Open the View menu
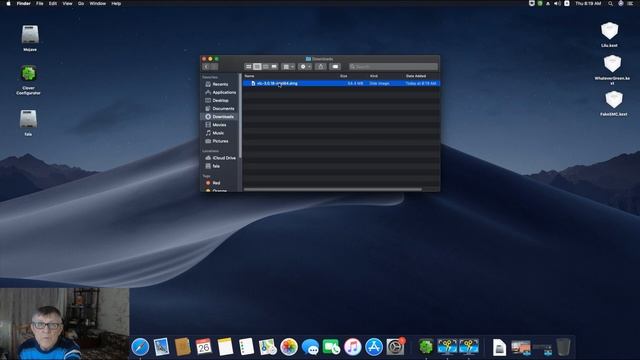 click(67, 3)
